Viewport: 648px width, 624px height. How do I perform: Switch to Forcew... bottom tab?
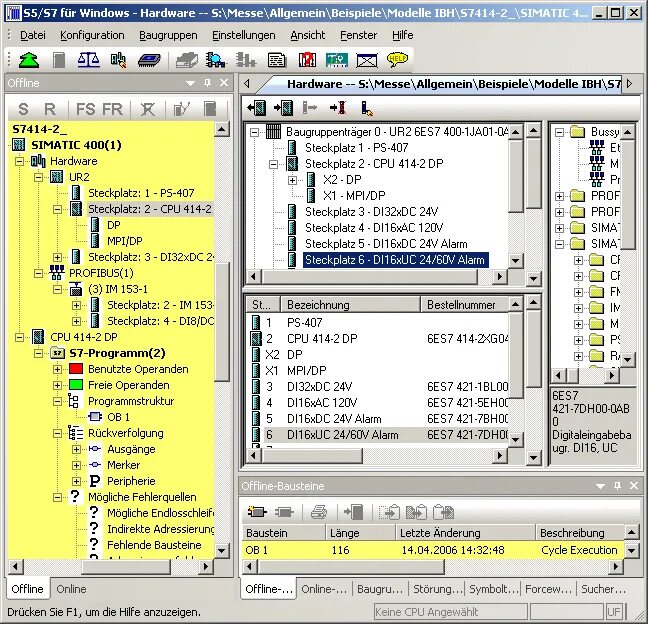point(548,589)
